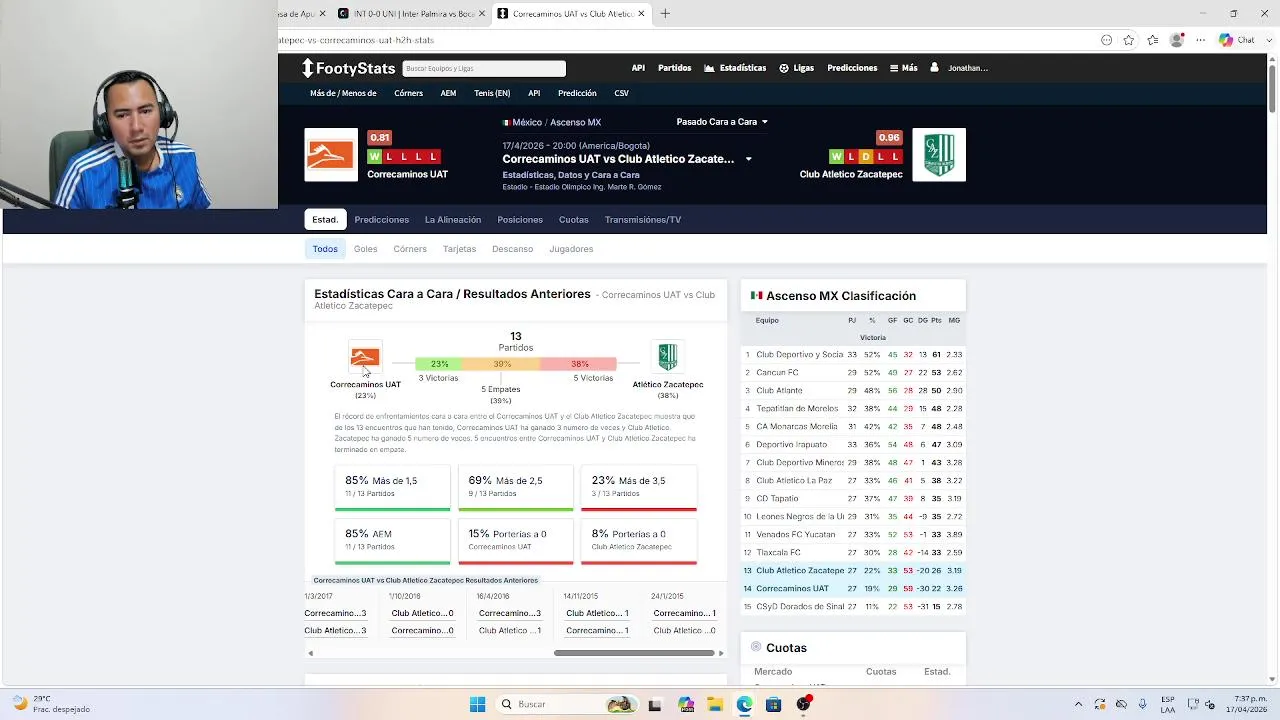Open Microsoft Store from the taskbar

(x=773, y=704)
